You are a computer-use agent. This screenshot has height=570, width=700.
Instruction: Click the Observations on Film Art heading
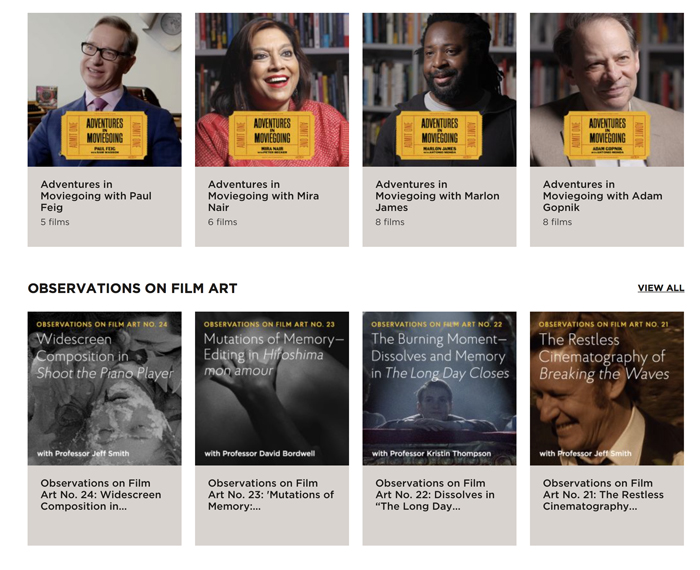[x=132, y=288]
